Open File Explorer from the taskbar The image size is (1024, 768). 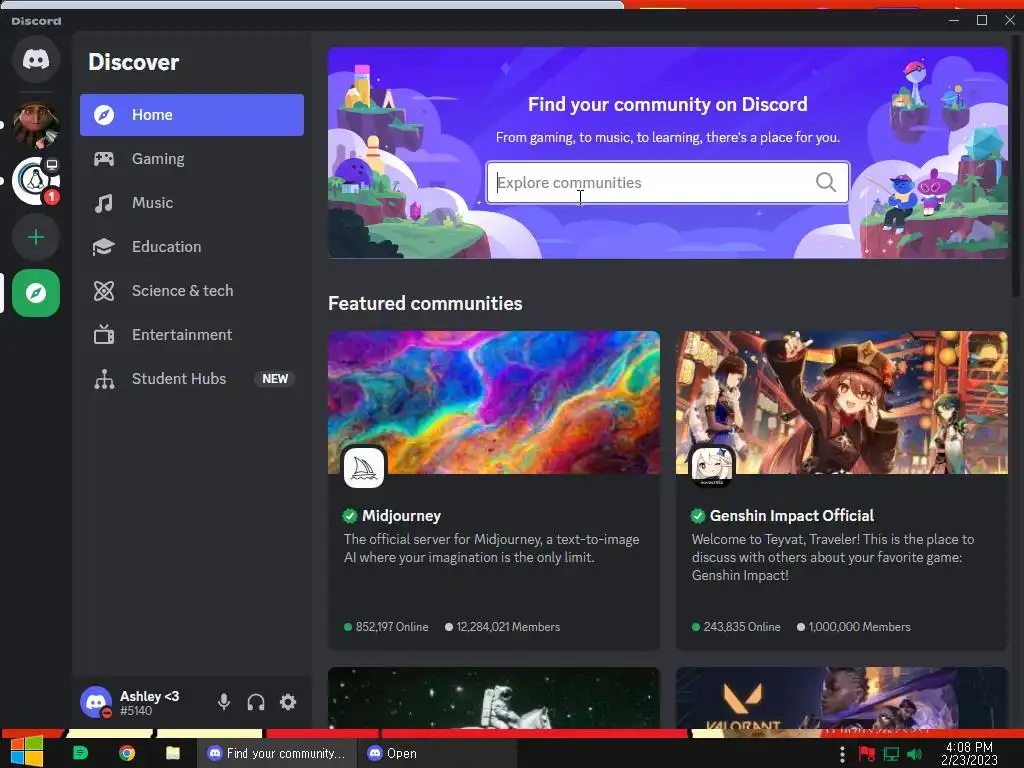coord(172,753)
